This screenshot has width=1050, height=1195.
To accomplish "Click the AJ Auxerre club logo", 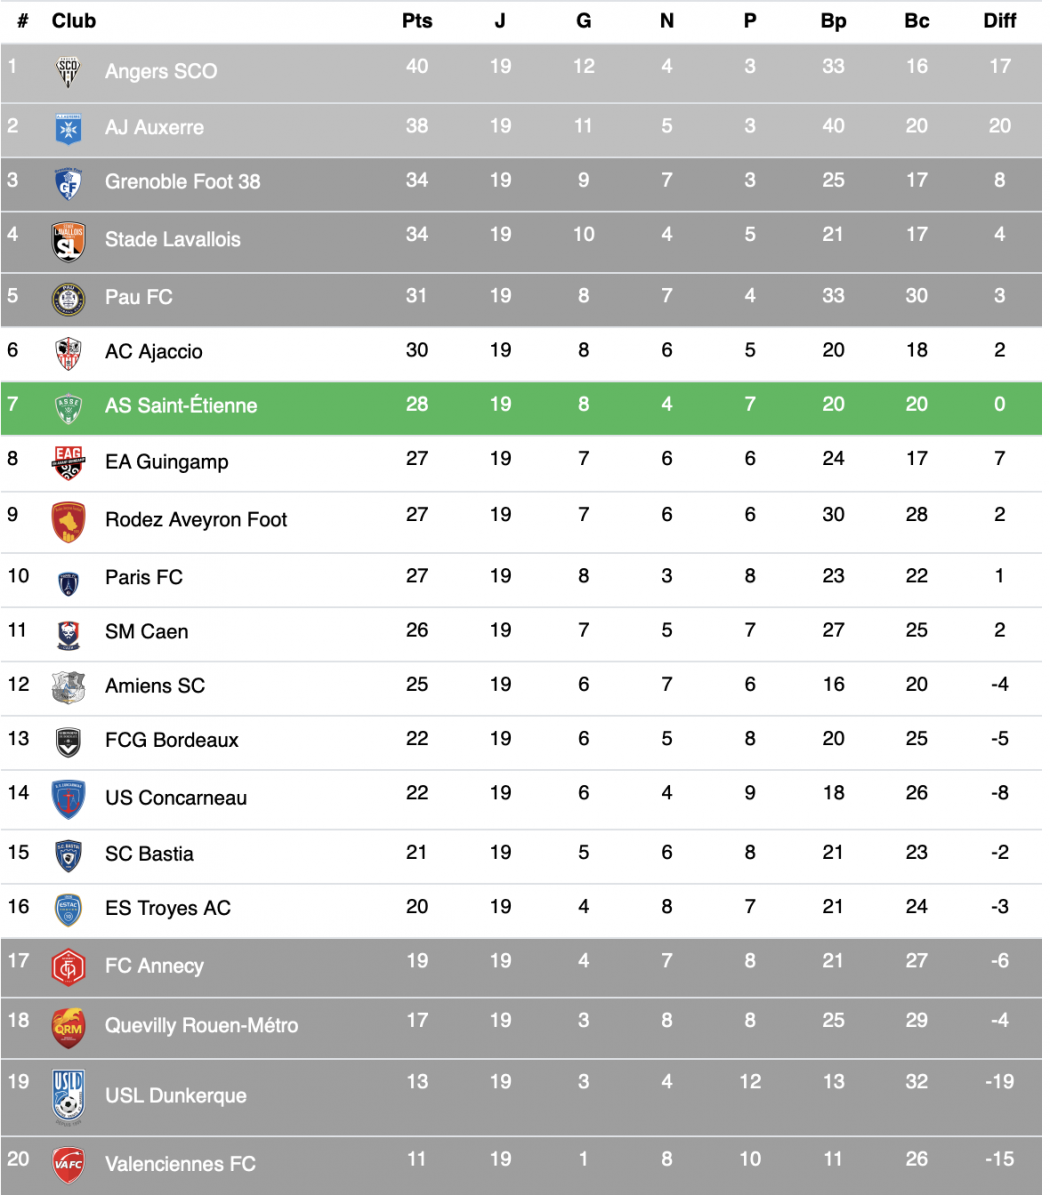I will point(68,128).
